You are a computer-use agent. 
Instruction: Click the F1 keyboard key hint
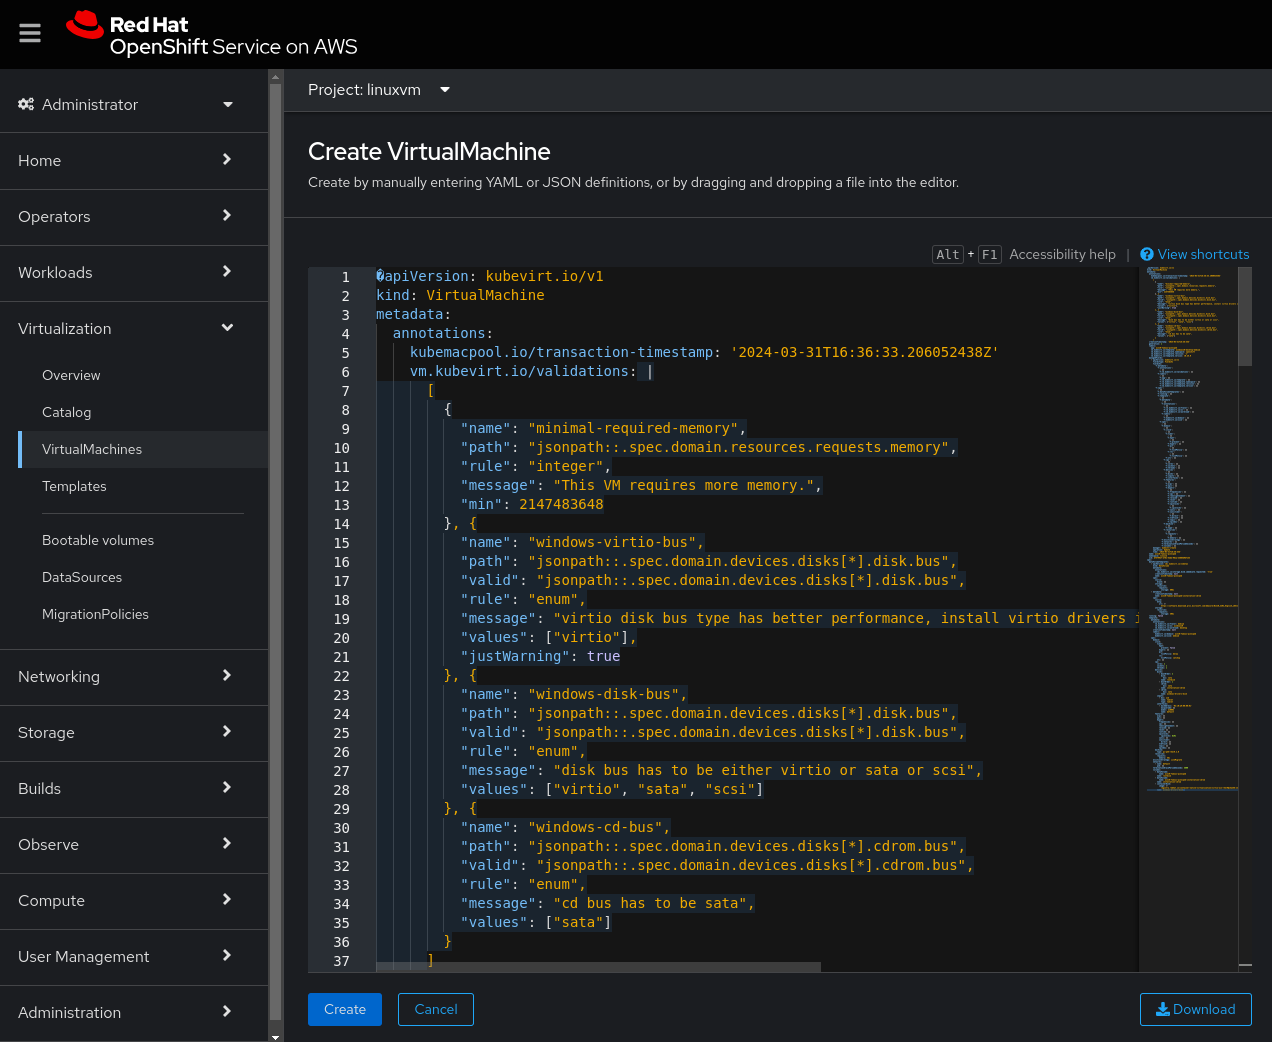tap(989, 255)
